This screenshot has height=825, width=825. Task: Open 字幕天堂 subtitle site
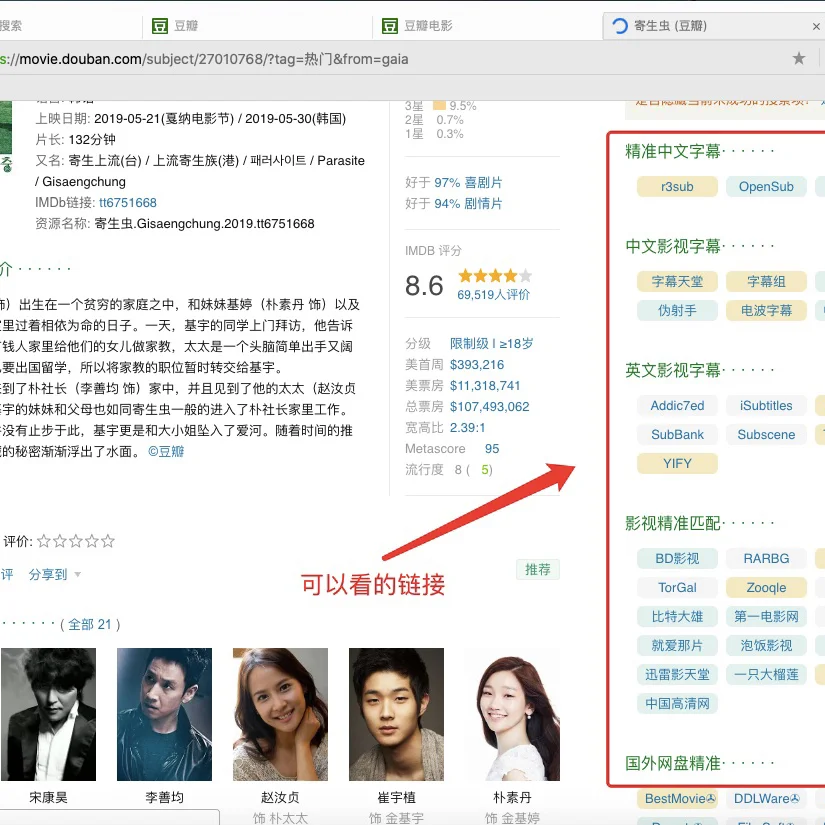(x=677, y=281)
